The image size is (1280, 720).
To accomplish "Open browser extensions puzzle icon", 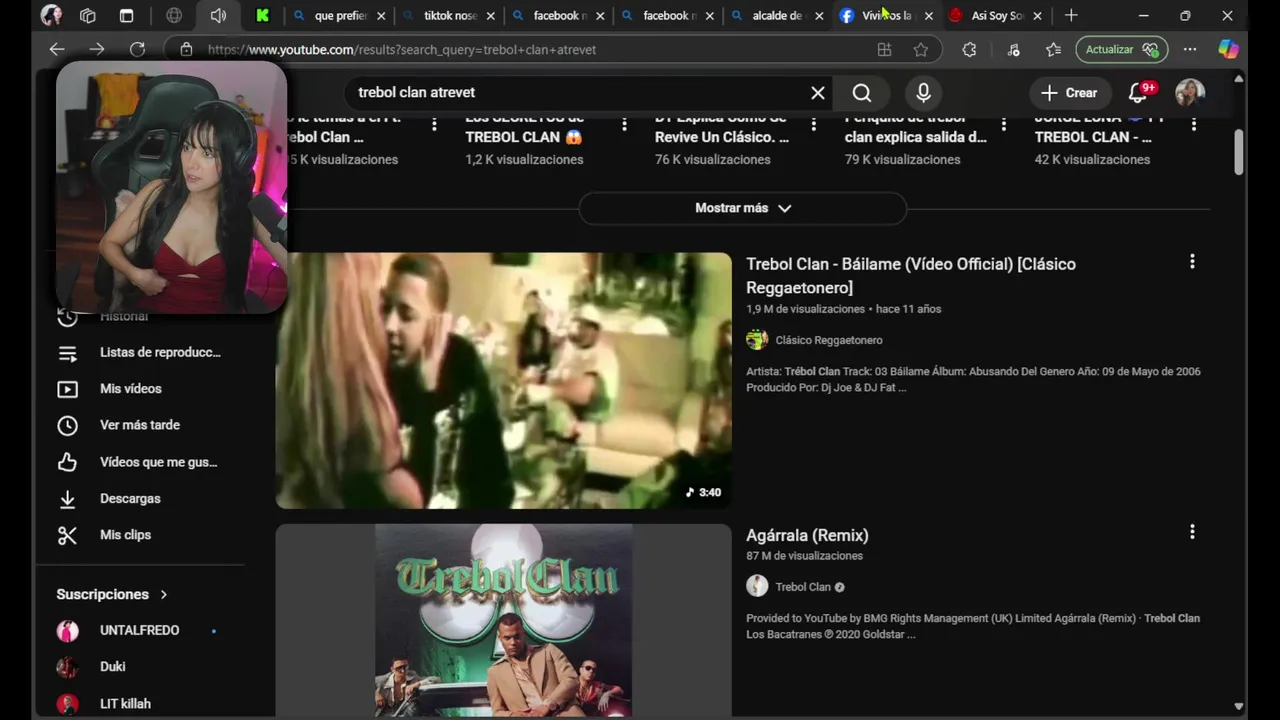I will pos(969,49).
